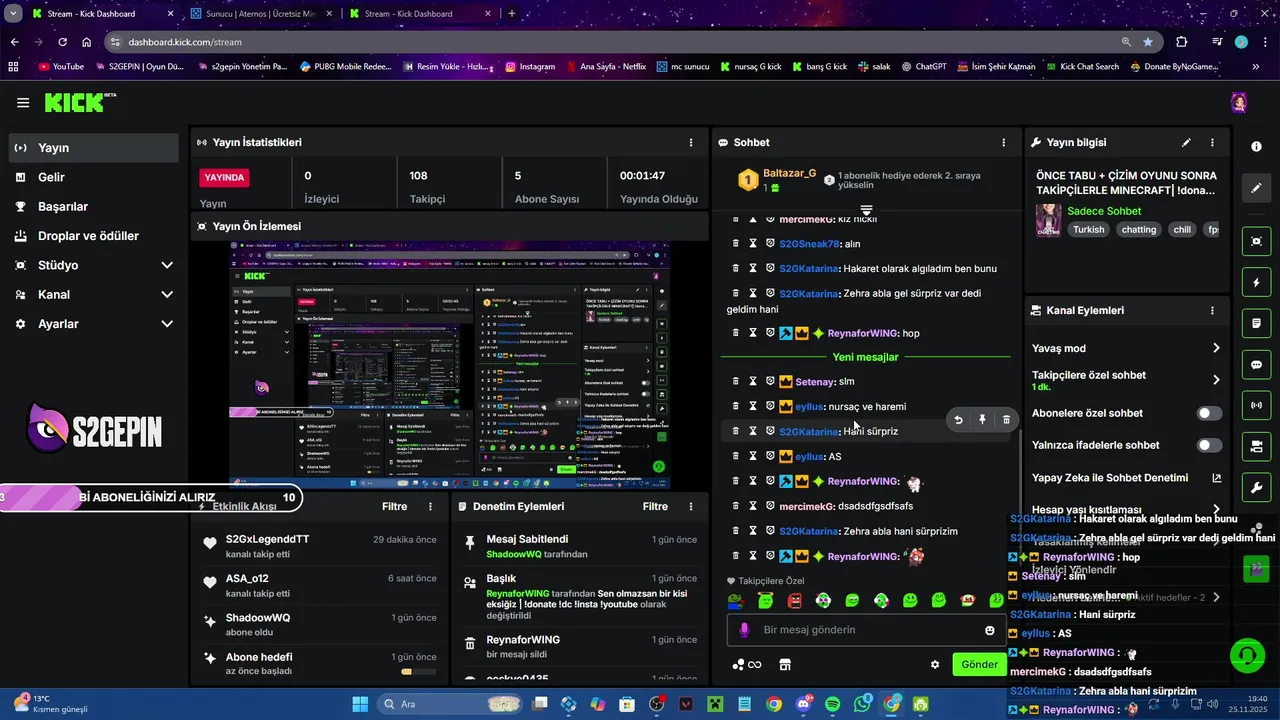The width and height of the screenshot is (1280, 720).
Task: Delete Setenay's slm message with trash icon
Action: click(736, 381)
